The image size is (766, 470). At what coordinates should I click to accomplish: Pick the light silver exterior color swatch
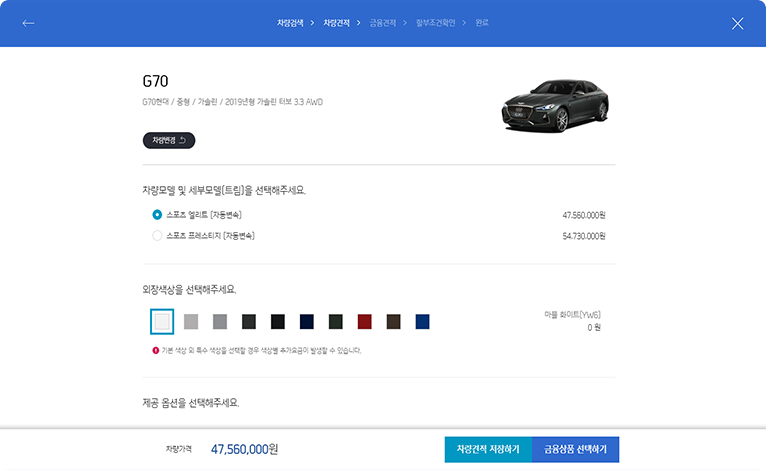(191, 322)
